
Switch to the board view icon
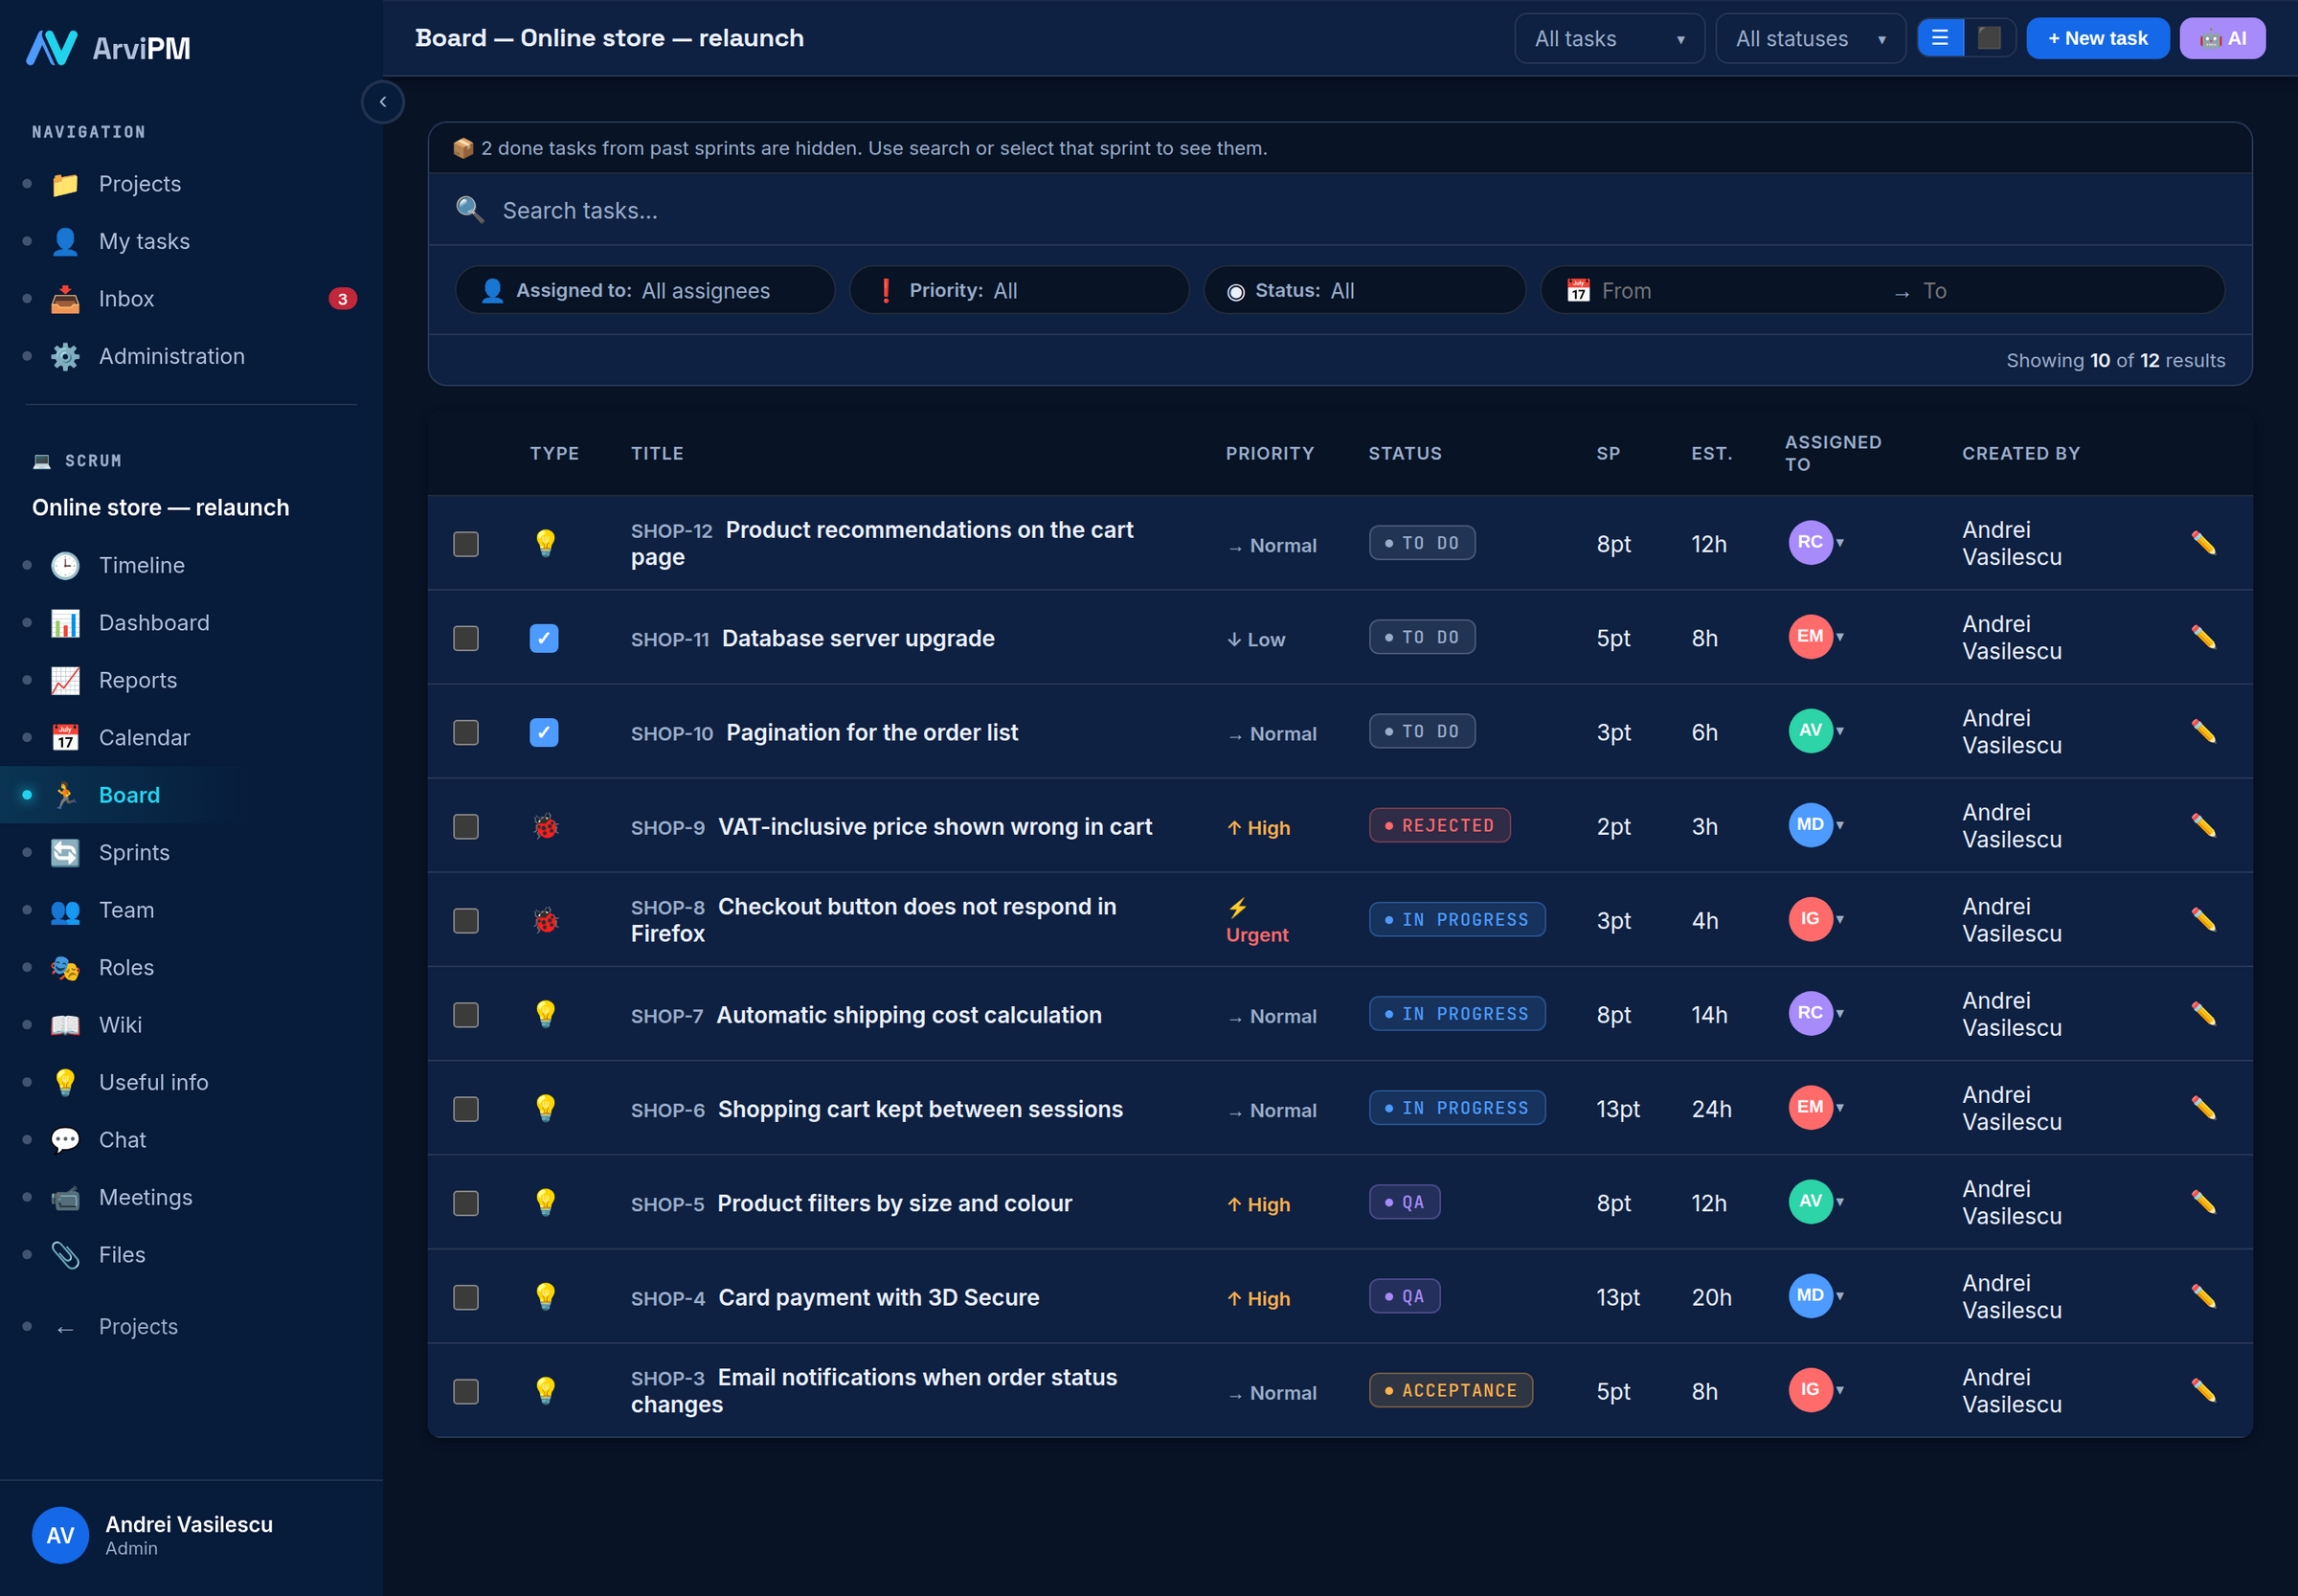click(x=1989, y=39)
